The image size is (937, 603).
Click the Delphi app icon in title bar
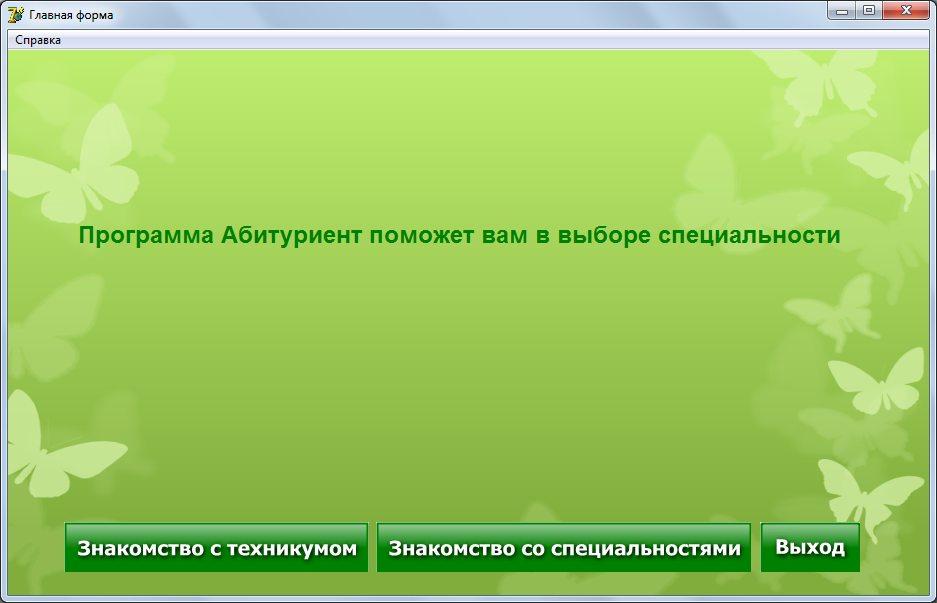click(x=16, y=14)
